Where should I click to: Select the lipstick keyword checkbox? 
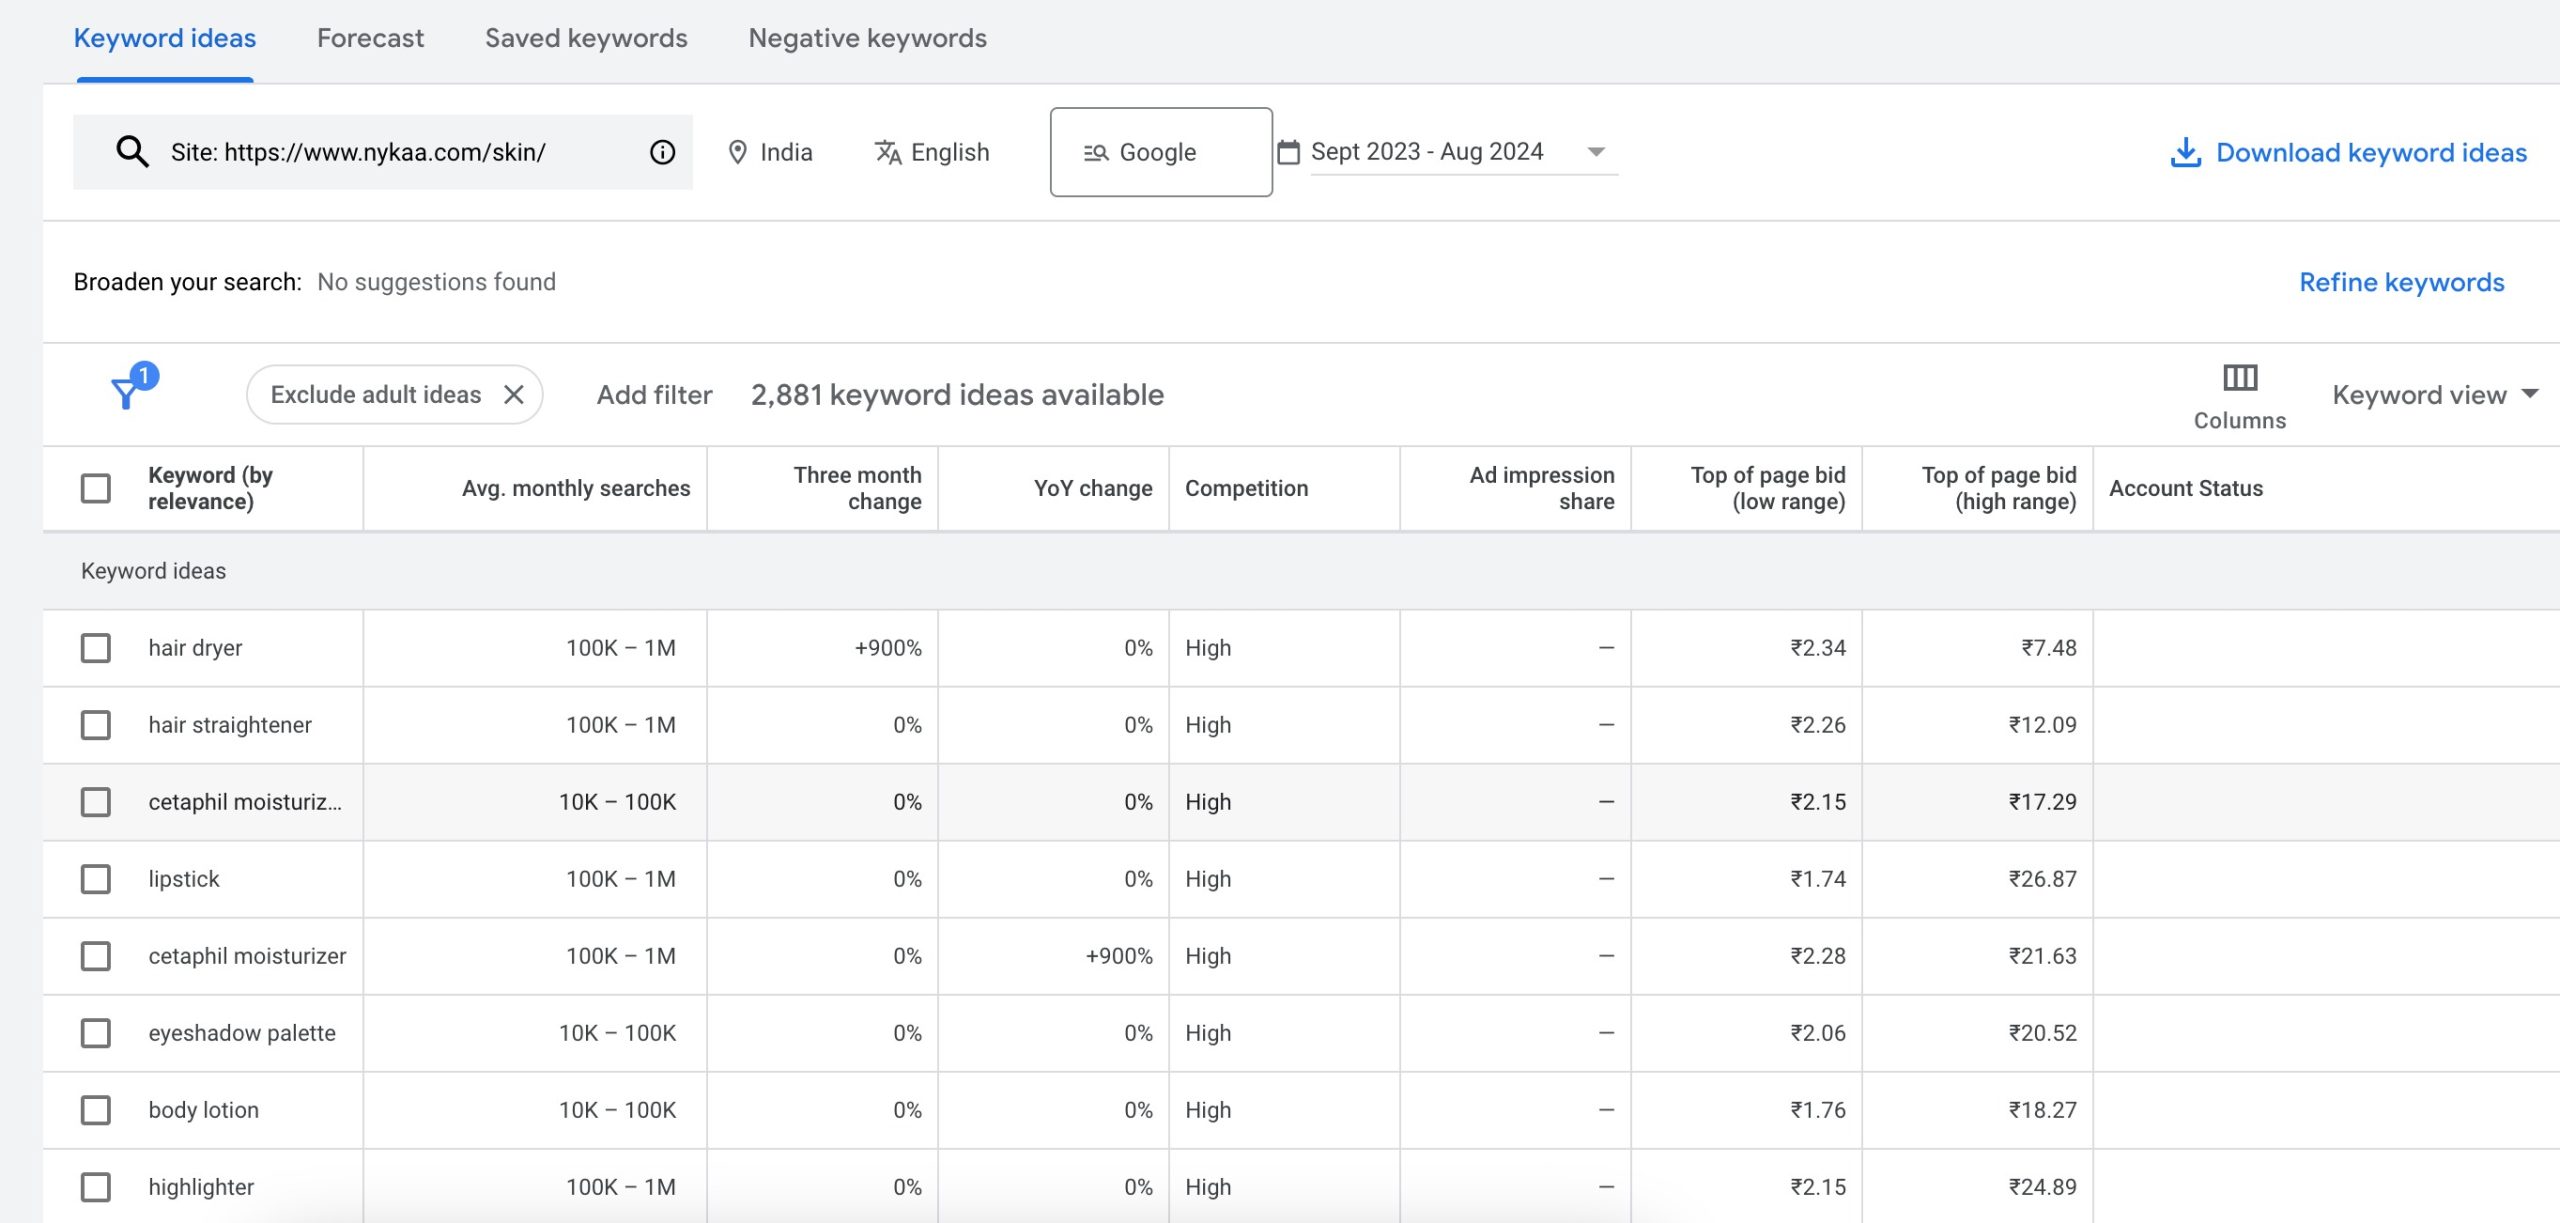tap(96, 879)
